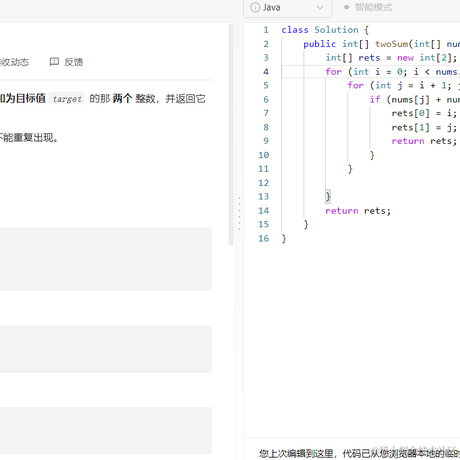Click the third gray example block
The image size is (460, 460).
tap(106, 430)
